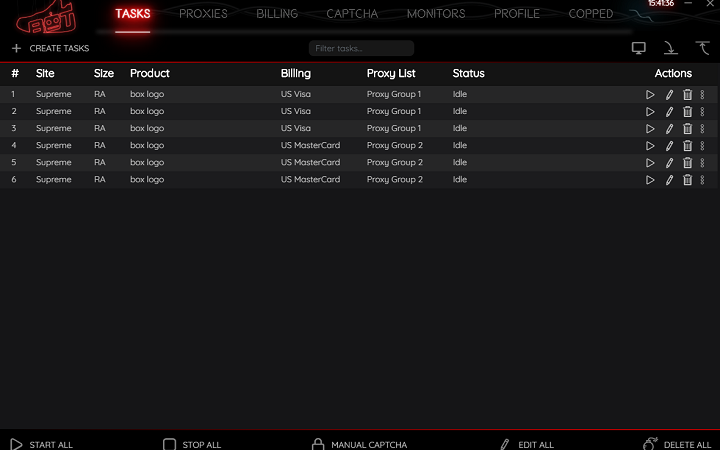
Task: Click the Delete All button
Action: click(677, 444)
